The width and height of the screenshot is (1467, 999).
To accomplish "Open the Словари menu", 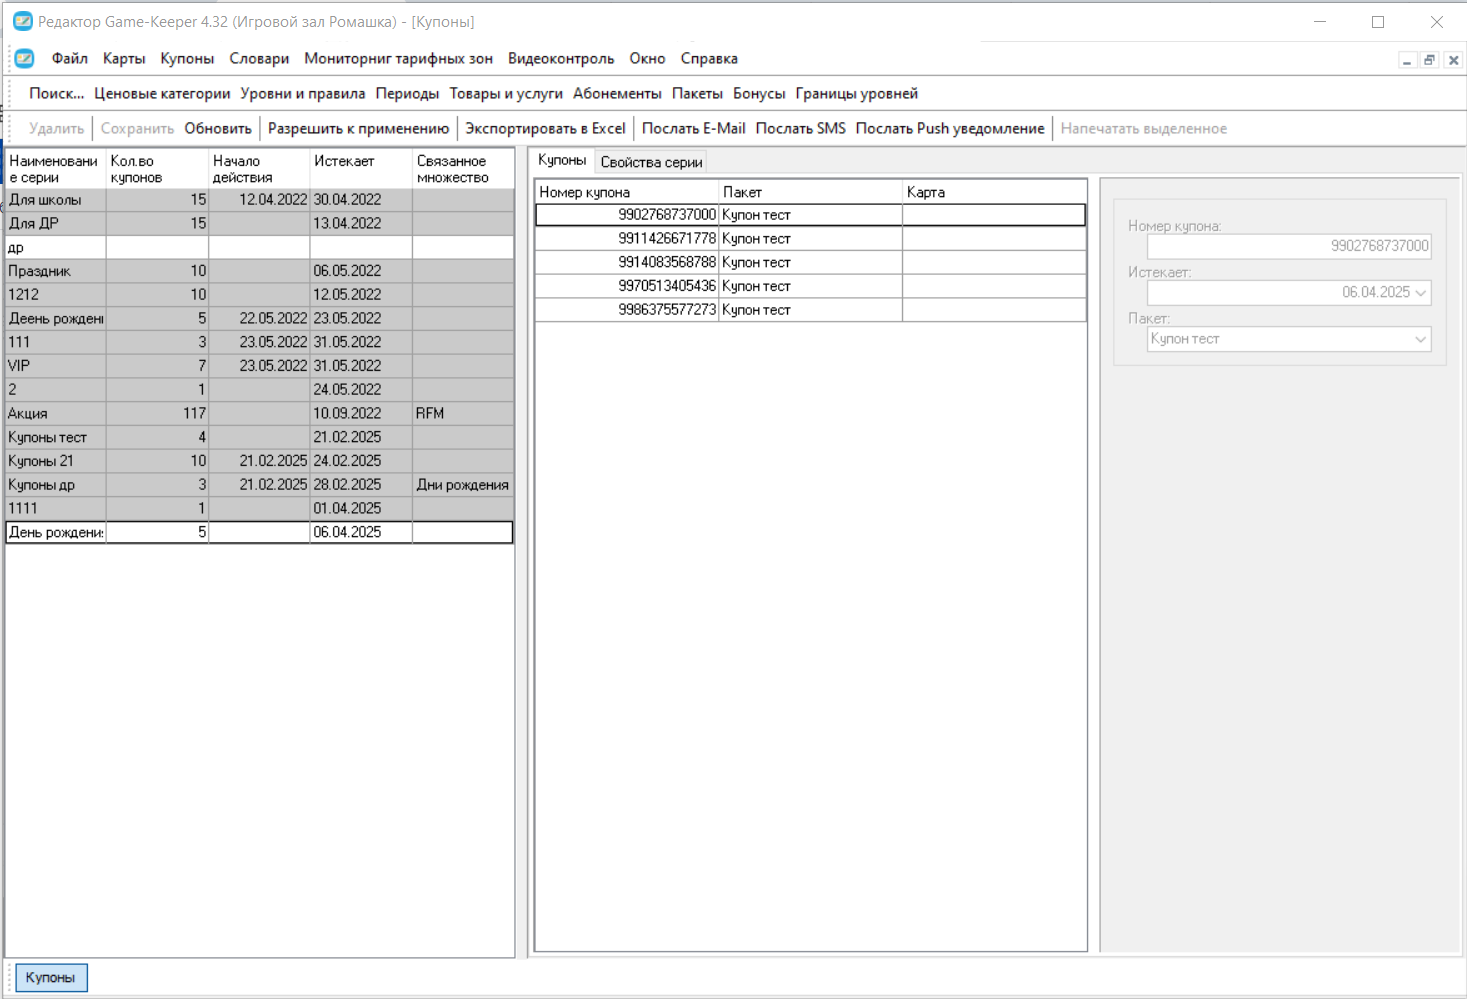I will pos(259,59).
